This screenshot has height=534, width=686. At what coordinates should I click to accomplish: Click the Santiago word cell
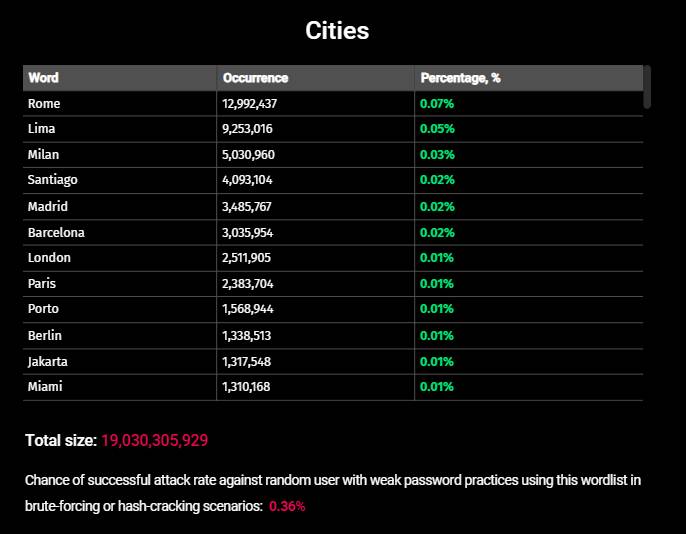point(52,180)
